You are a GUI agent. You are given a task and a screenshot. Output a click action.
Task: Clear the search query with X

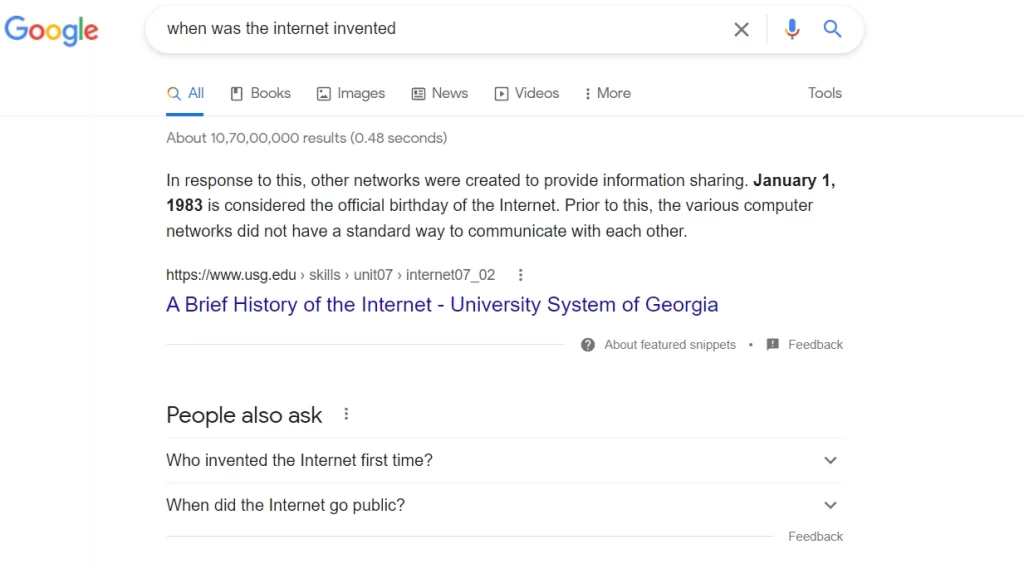[x=741, y=29]
